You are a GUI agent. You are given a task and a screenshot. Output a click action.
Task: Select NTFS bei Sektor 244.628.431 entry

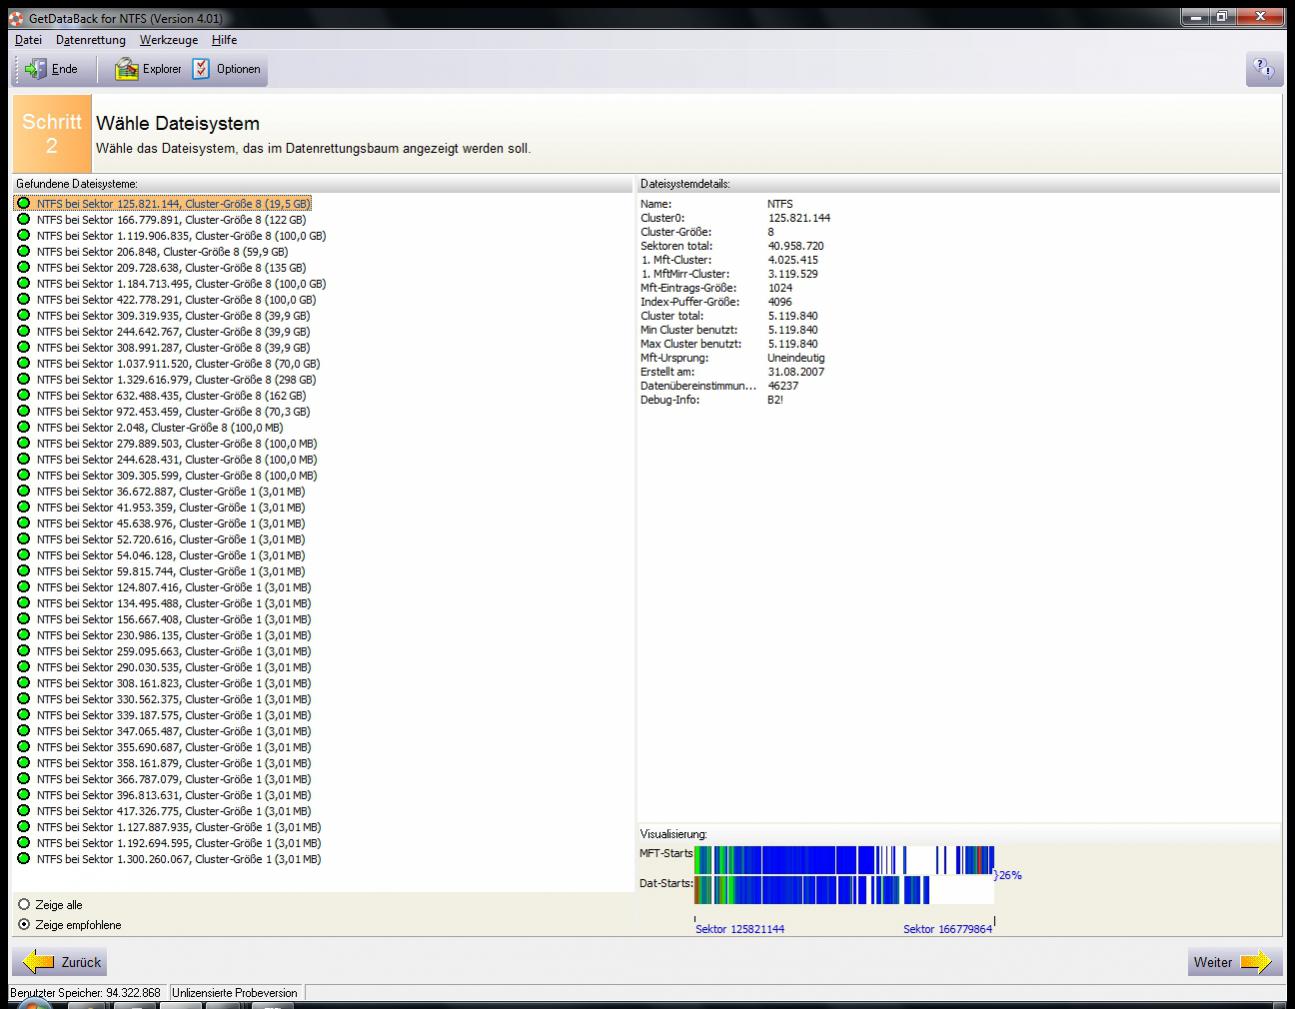tap(167, 460)
